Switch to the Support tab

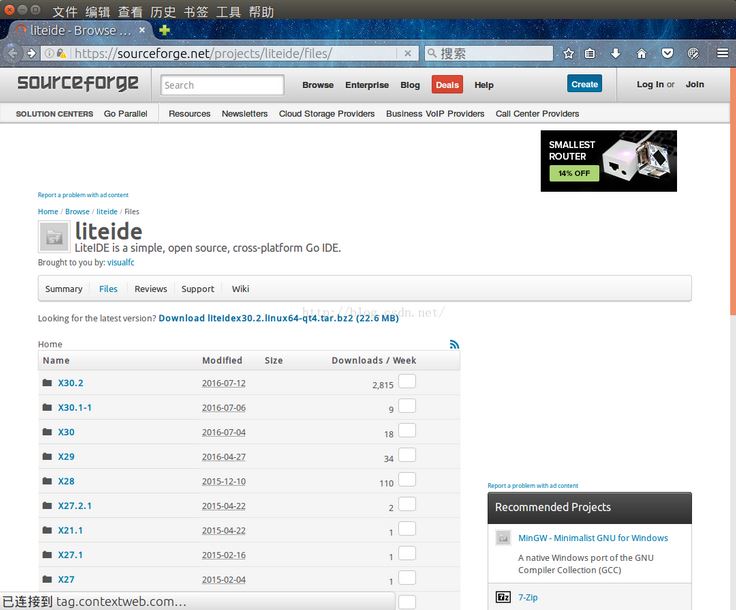(x=198, y=289)
